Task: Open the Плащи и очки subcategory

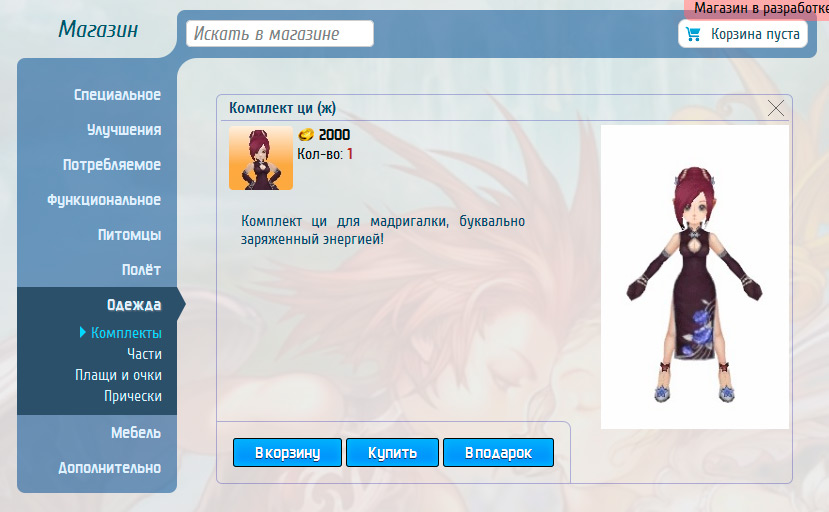Action: [118, 375]
